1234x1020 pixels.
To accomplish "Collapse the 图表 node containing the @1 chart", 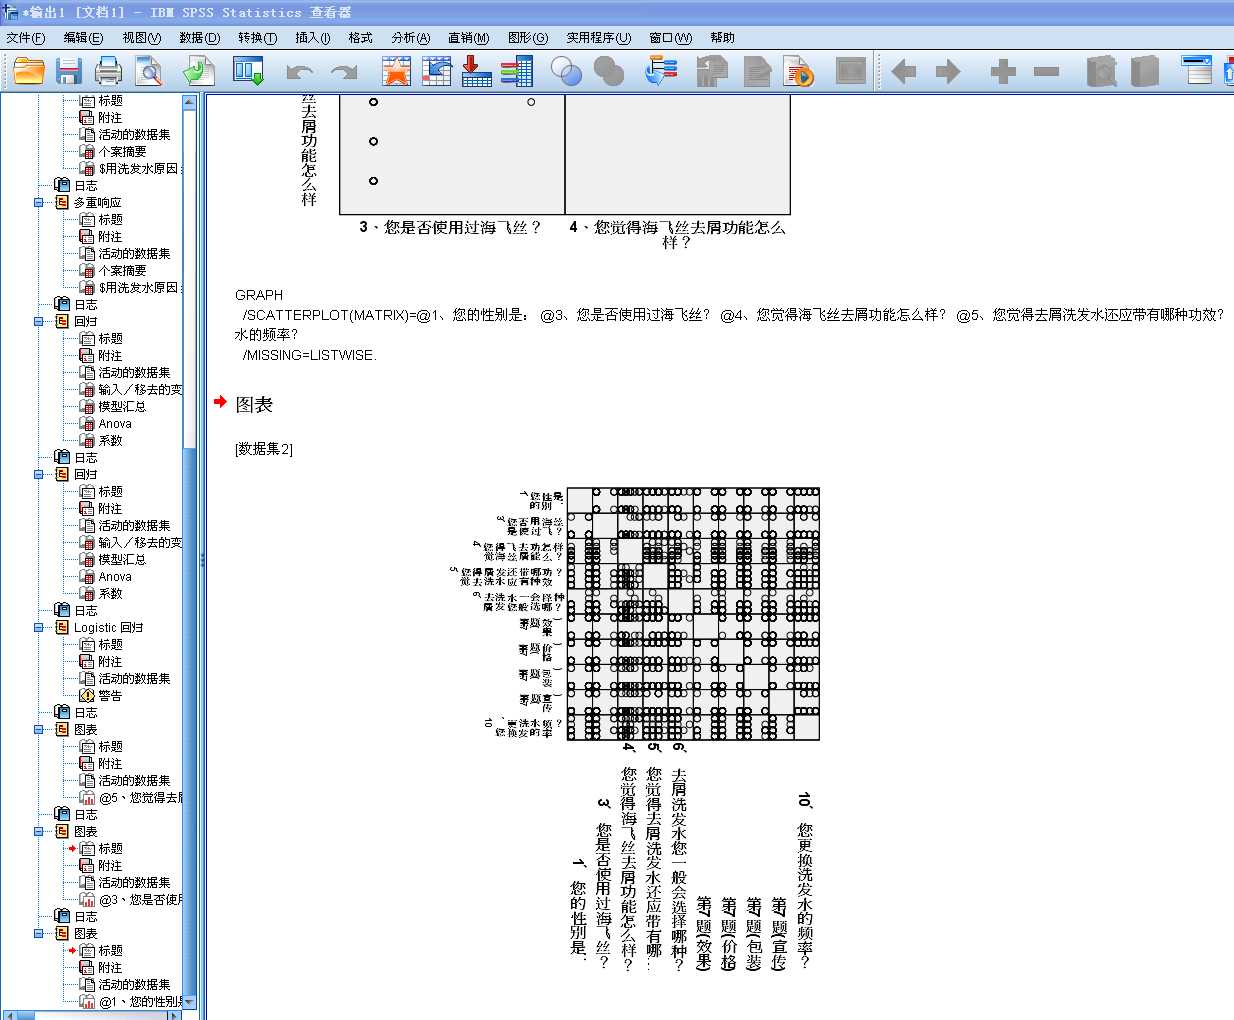I will 39,933.
